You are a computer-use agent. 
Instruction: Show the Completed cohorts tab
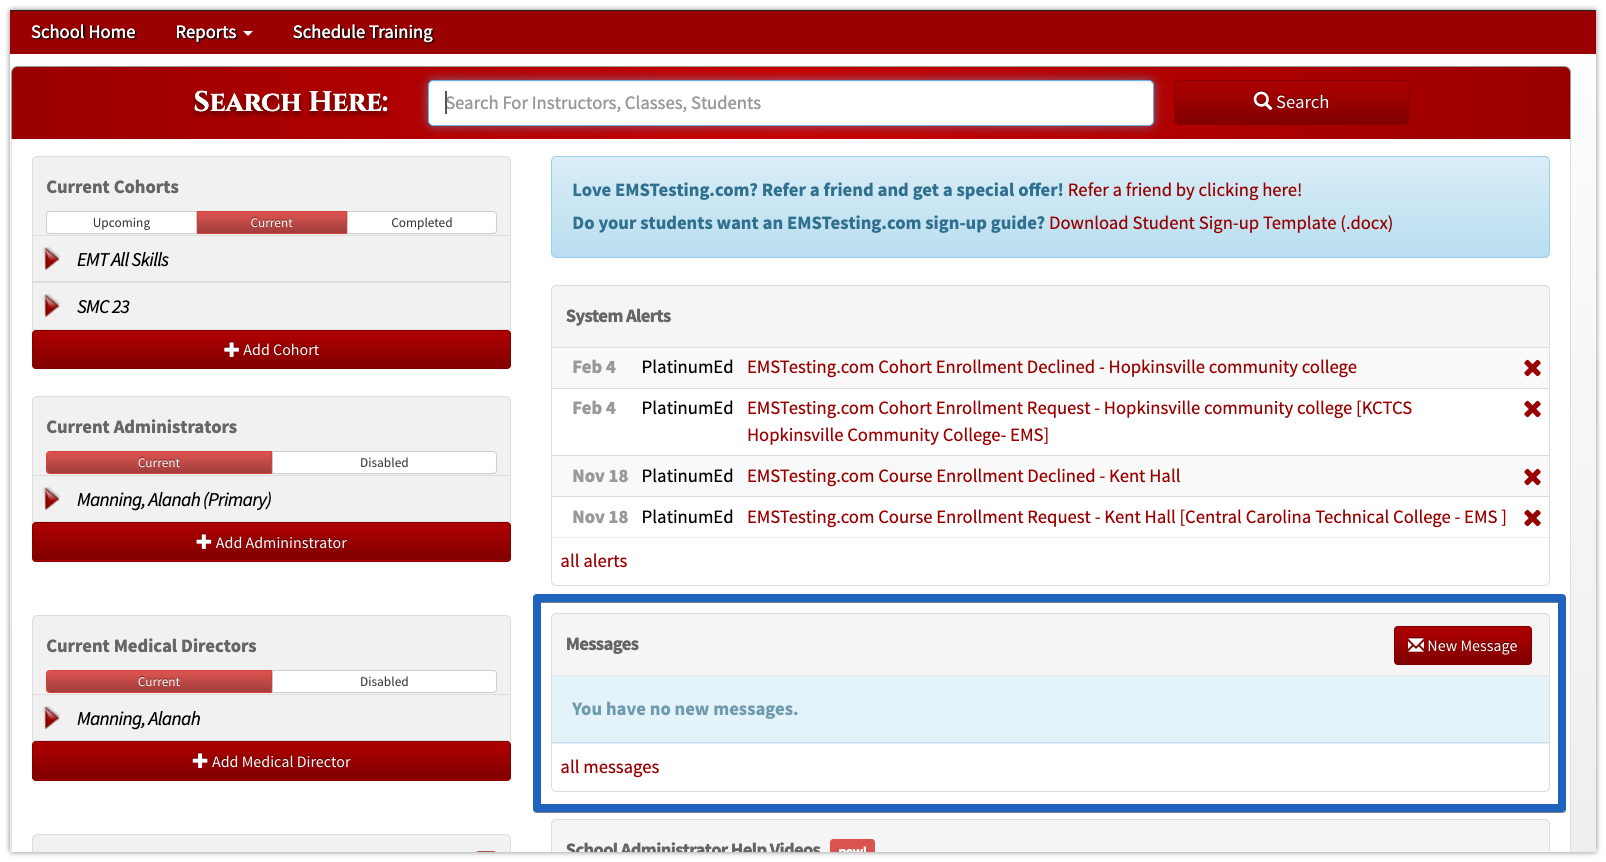[x=422, y=223]
